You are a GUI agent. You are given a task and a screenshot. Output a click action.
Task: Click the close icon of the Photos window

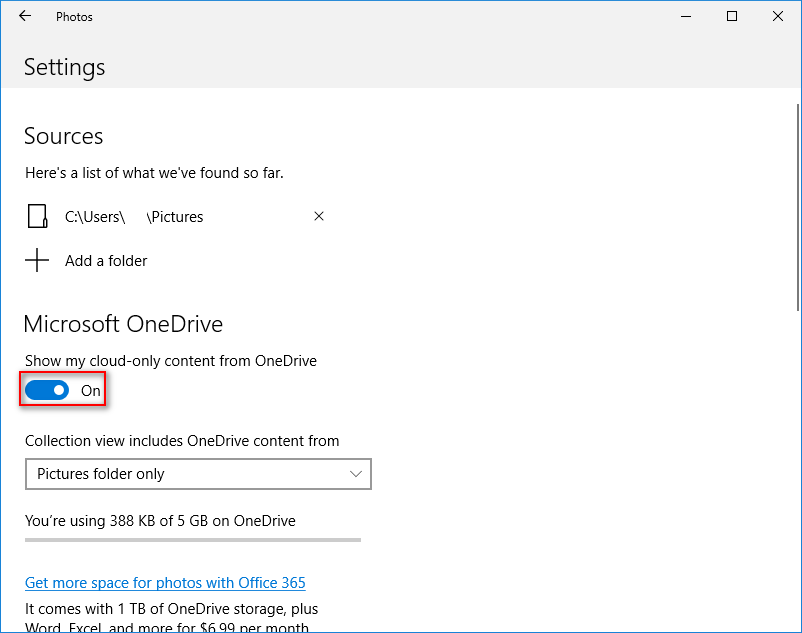click(x=777, y=16)
